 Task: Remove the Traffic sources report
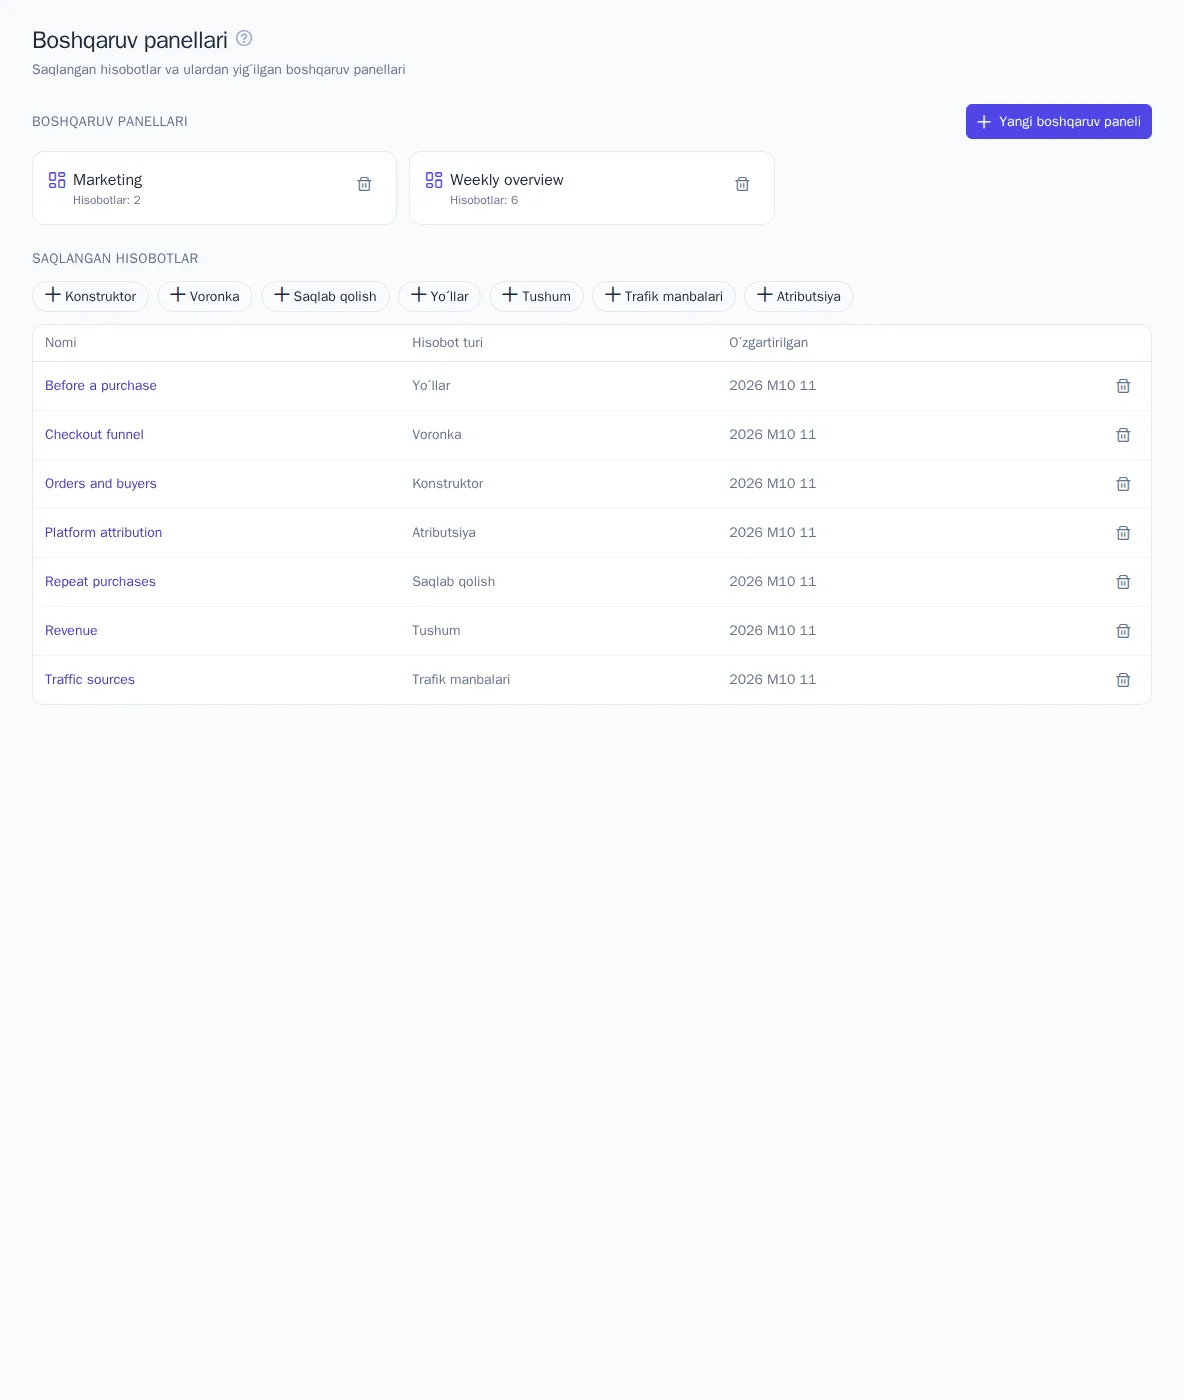click(1123, 680)
